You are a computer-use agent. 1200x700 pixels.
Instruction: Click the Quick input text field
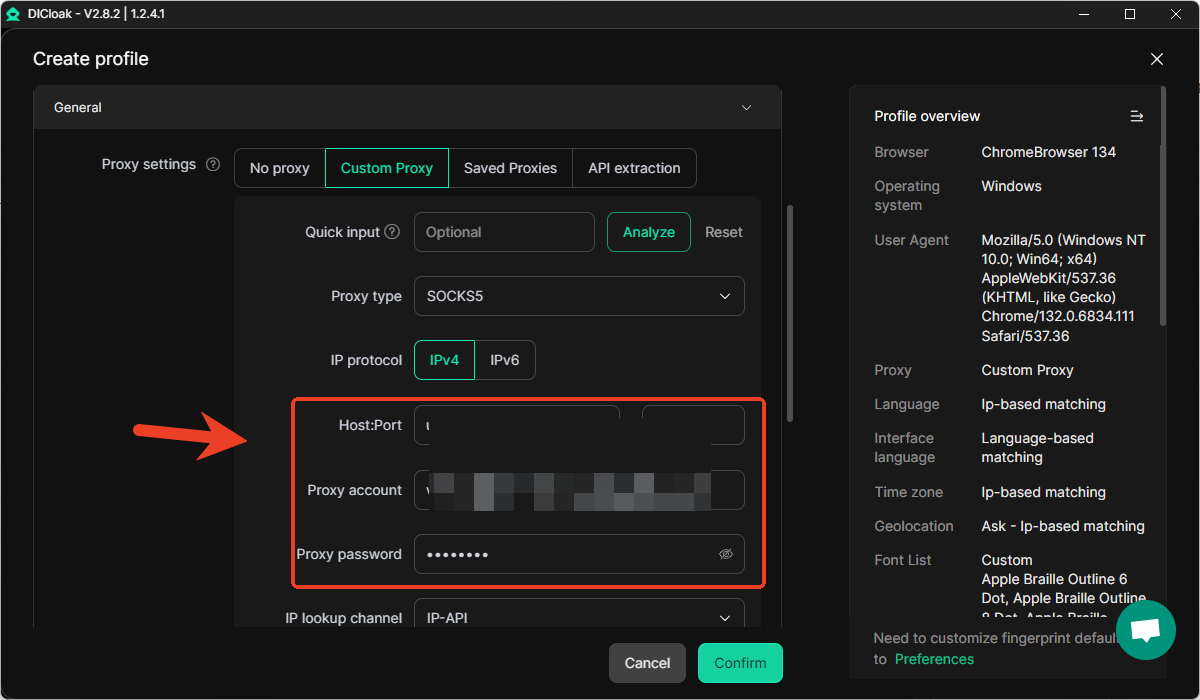point(504,232)
